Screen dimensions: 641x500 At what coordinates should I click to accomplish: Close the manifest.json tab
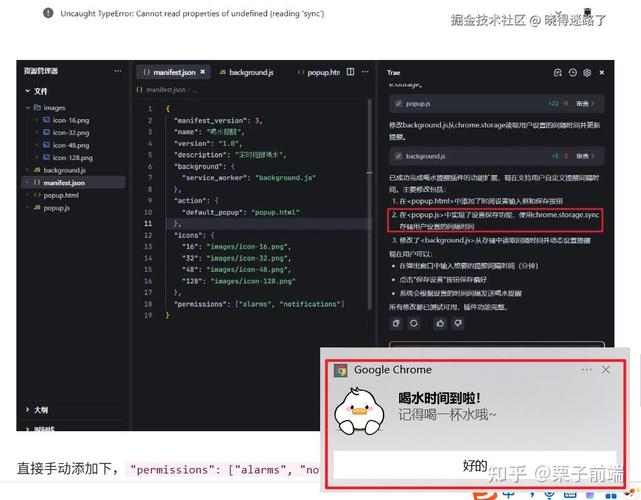(x=203, y=72)
